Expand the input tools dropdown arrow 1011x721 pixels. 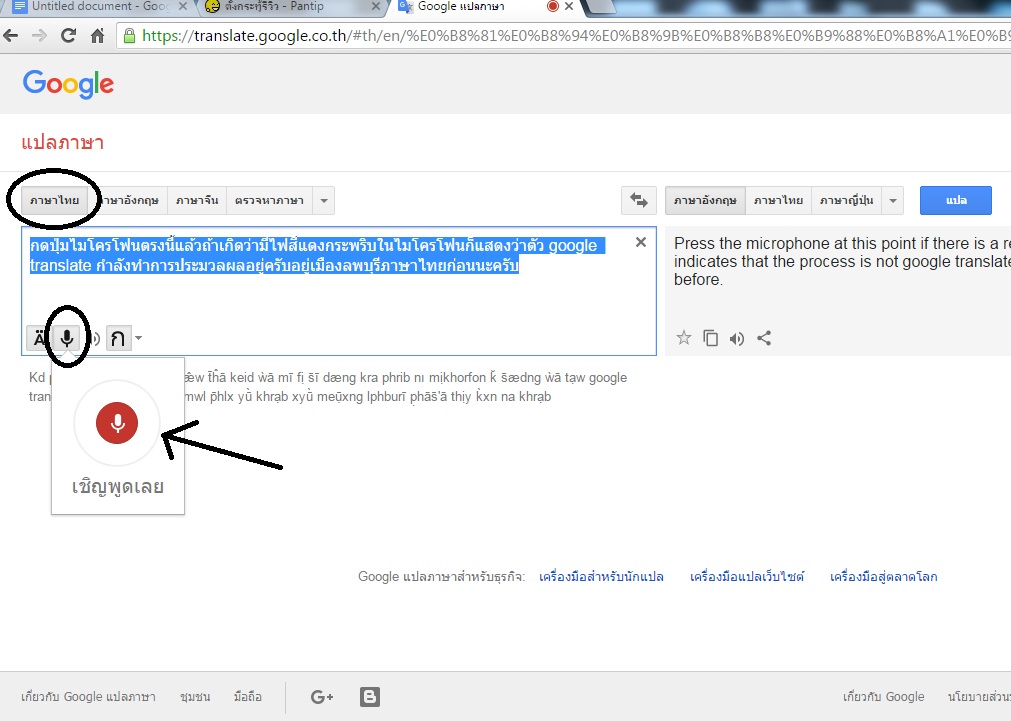point(139,338)
